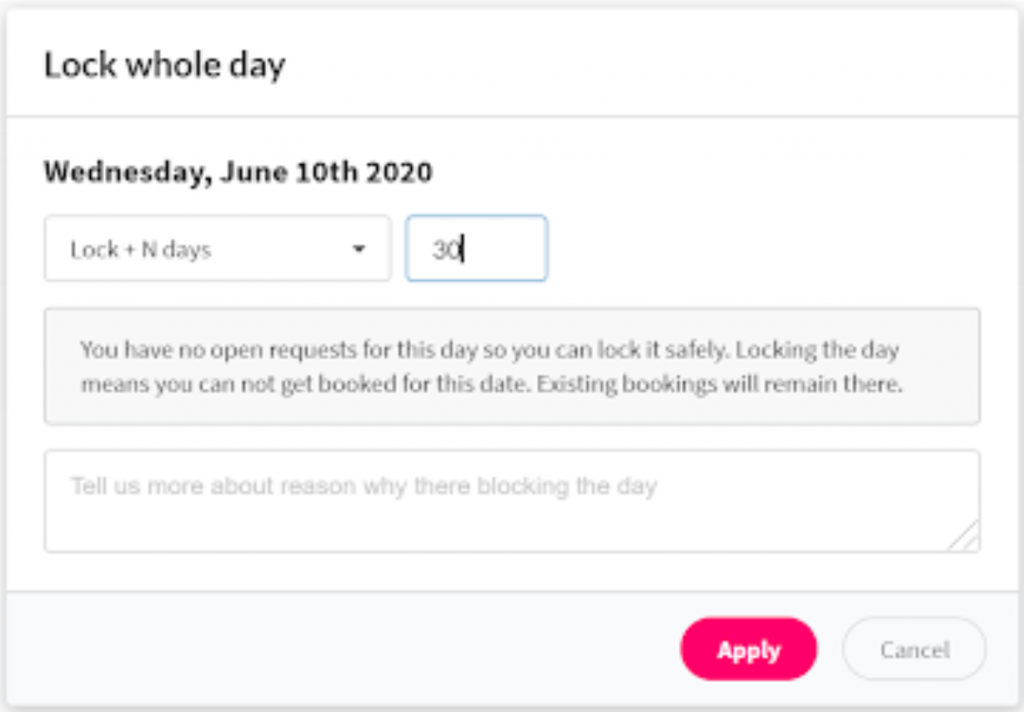The width and height of the screenshot is (1024, 712).
Task: Click the text area resize handle
Action: click(x=968, y=540)
